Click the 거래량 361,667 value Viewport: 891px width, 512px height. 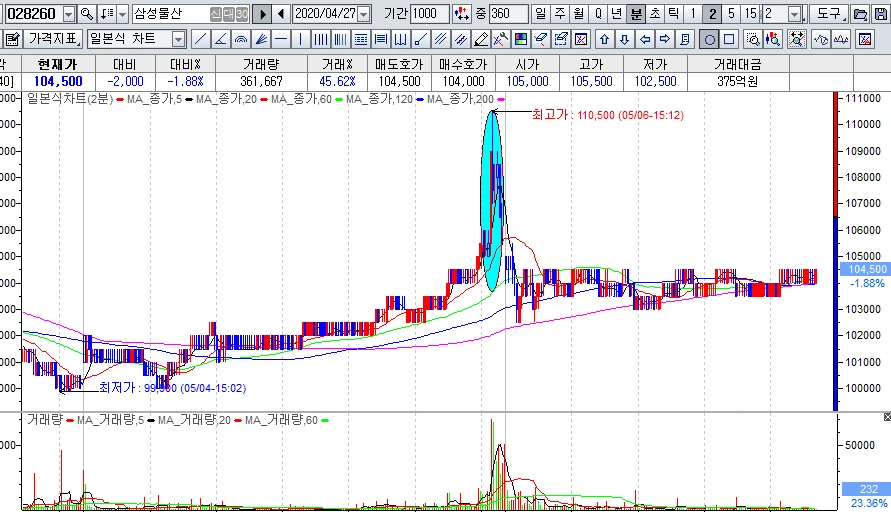click(x=261, y=81)
